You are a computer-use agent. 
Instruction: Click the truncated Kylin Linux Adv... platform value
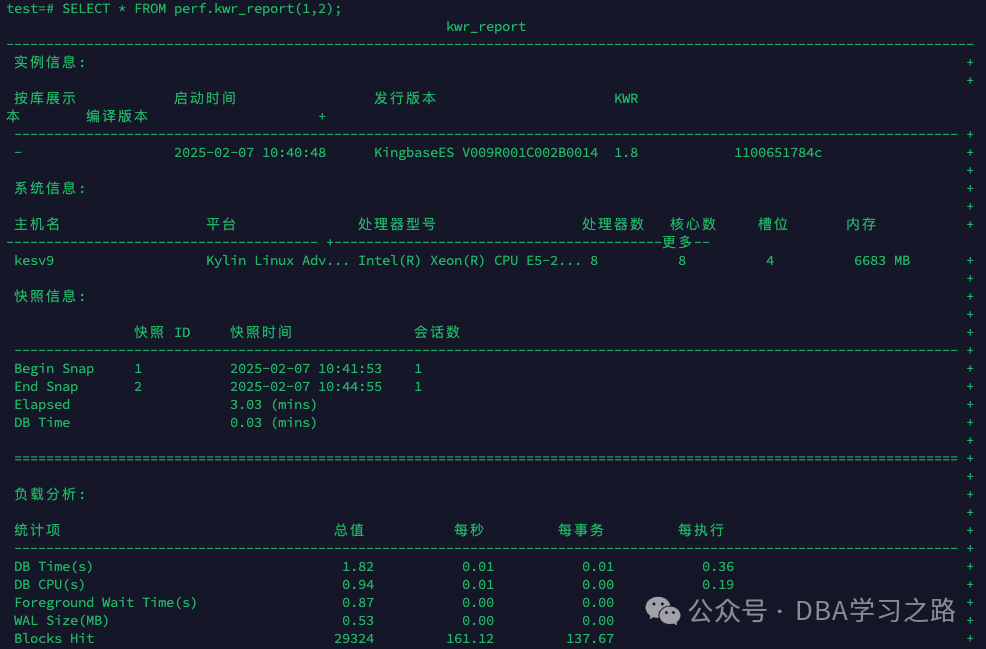click(278, 261)
